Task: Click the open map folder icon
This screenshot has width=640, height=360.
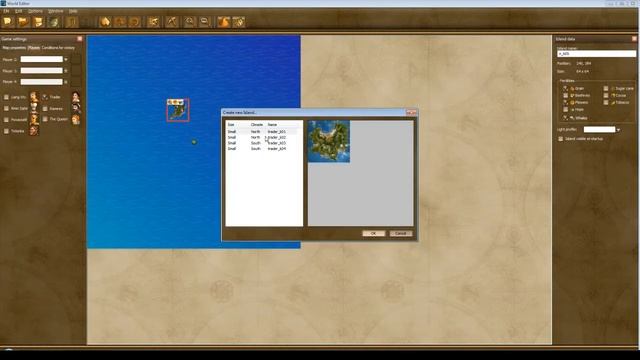Action: coord(23,22)
